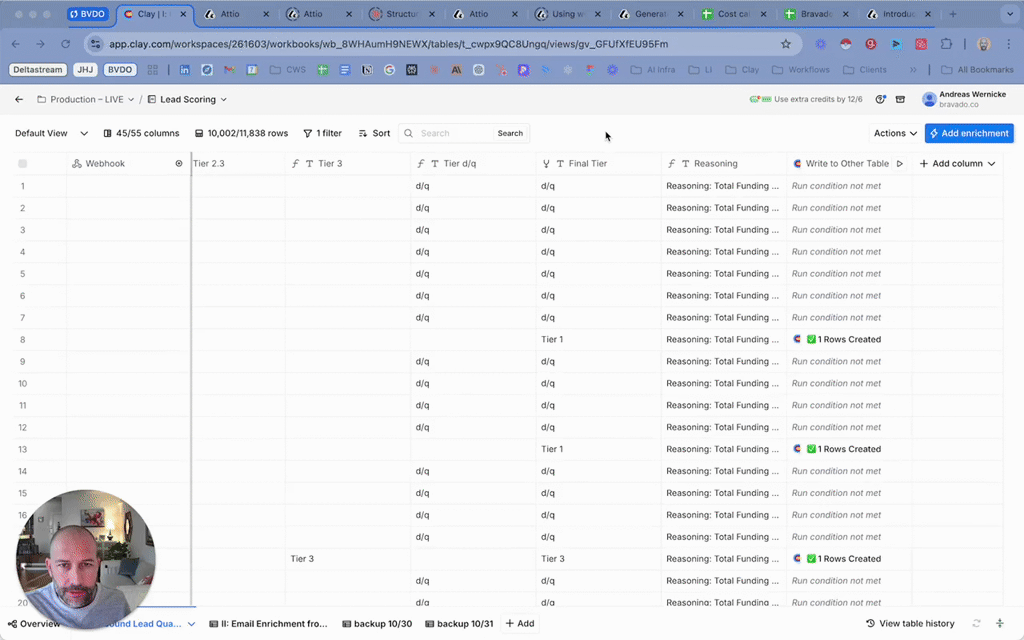The image size is (1024, 640).
Task: Open the Email Enrichment table tab
Action: 268,624
